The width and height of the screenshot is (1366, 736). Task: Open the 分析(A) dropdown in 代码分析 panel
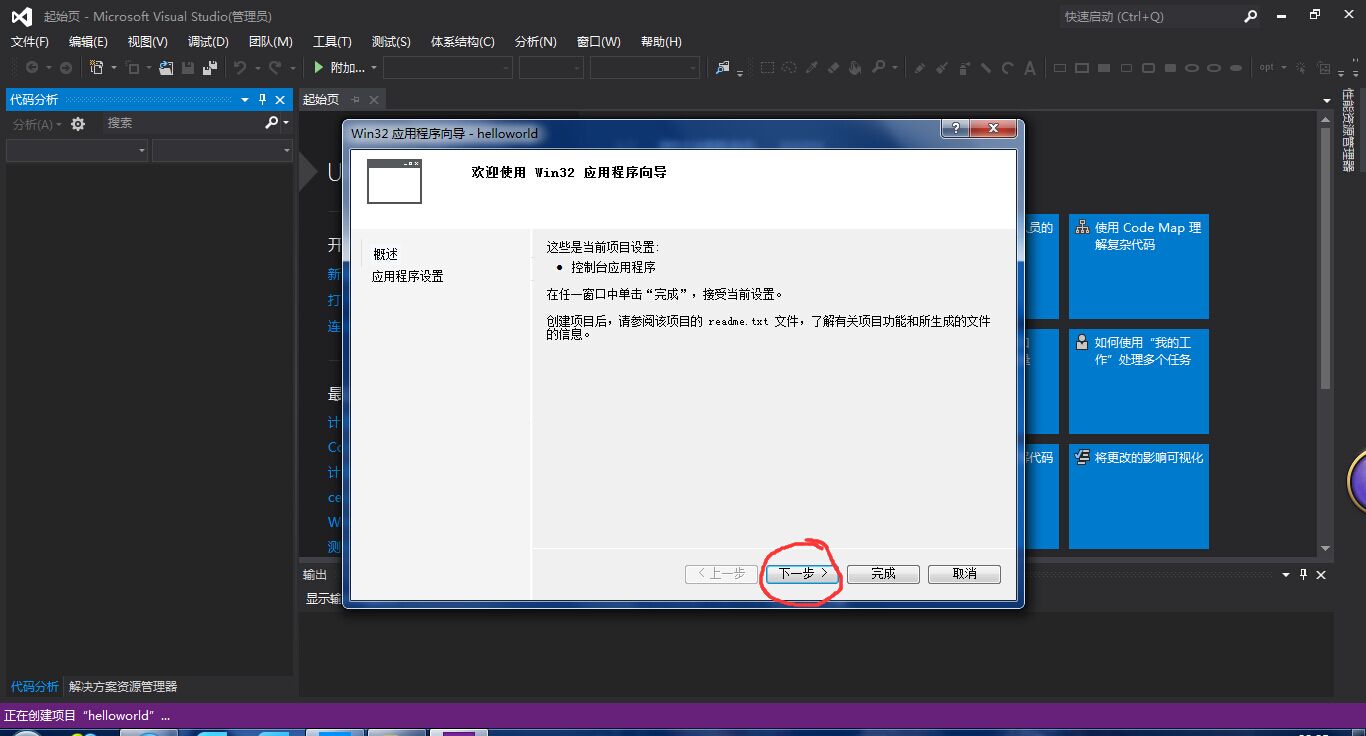click(x=37, y=124)
